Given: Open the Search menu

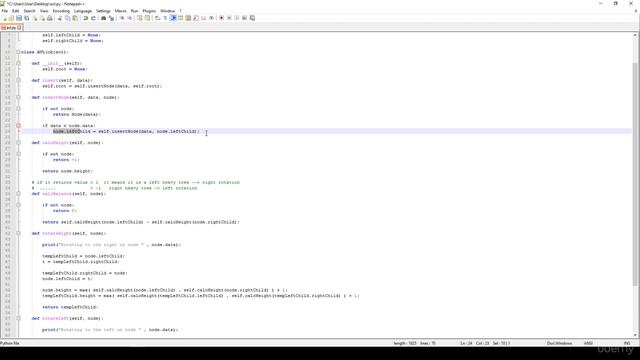Looking at the screenshot, I should (29, 11).
